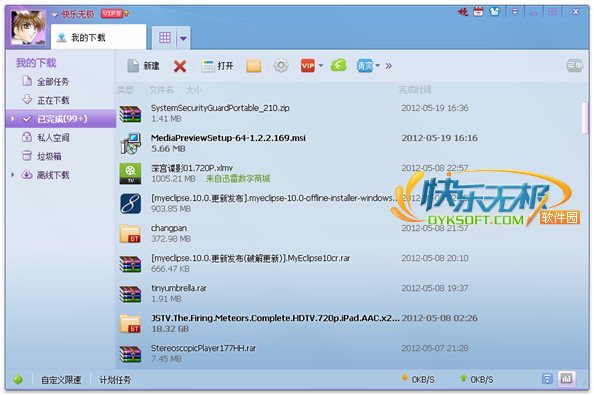Select tinyumbrella.rar file row

tap(349, 293)
